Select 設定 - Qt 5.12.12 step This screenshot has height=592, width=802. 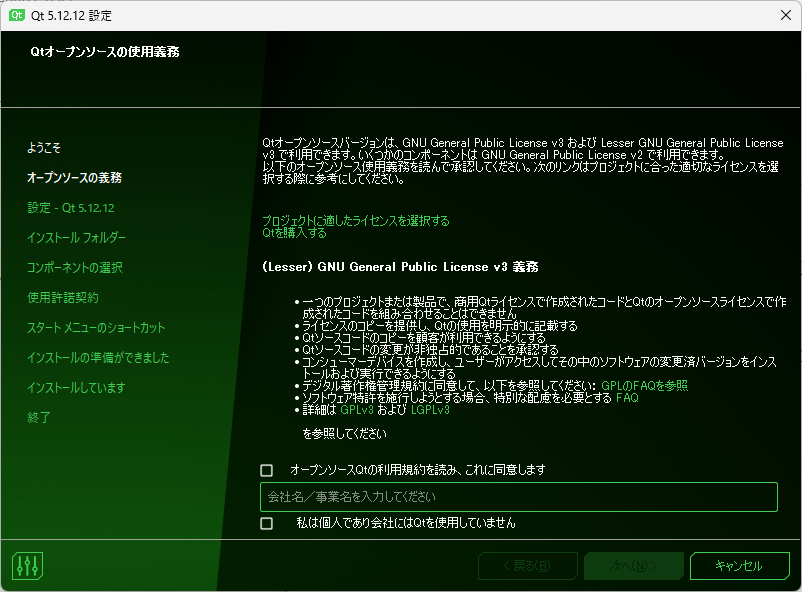pyautogui.click(x=71, y=208)
